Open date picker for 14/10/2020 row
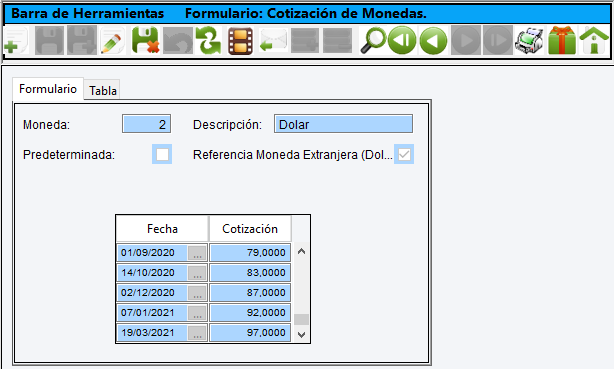 click(197, 273)
